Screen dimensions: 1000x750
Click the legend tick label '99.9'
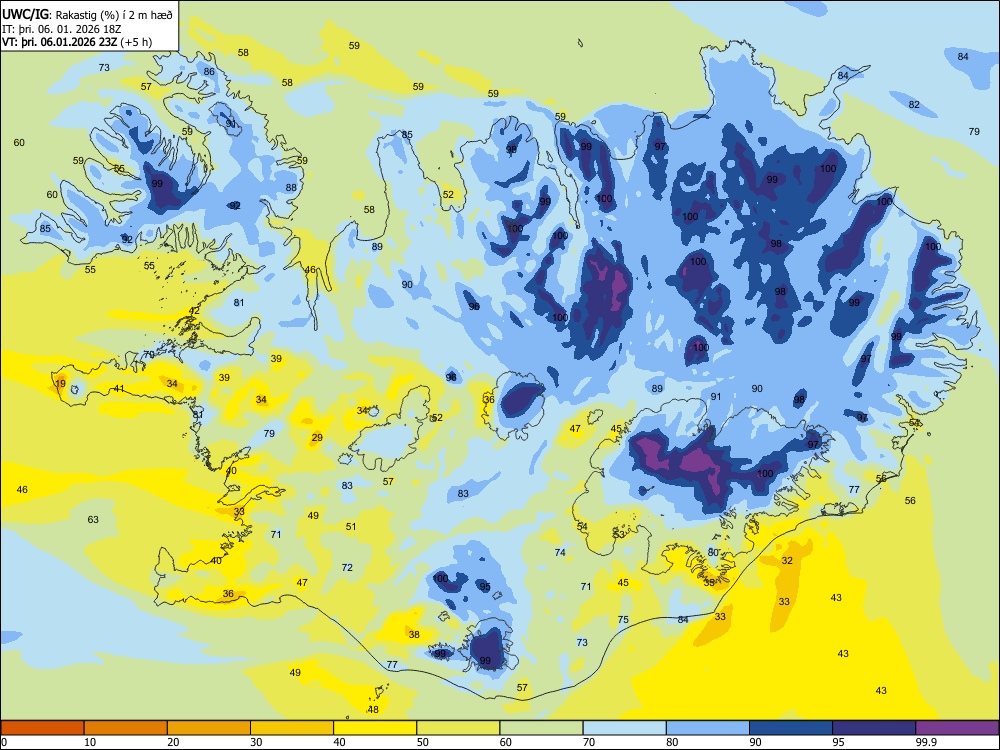coord(925,742)
